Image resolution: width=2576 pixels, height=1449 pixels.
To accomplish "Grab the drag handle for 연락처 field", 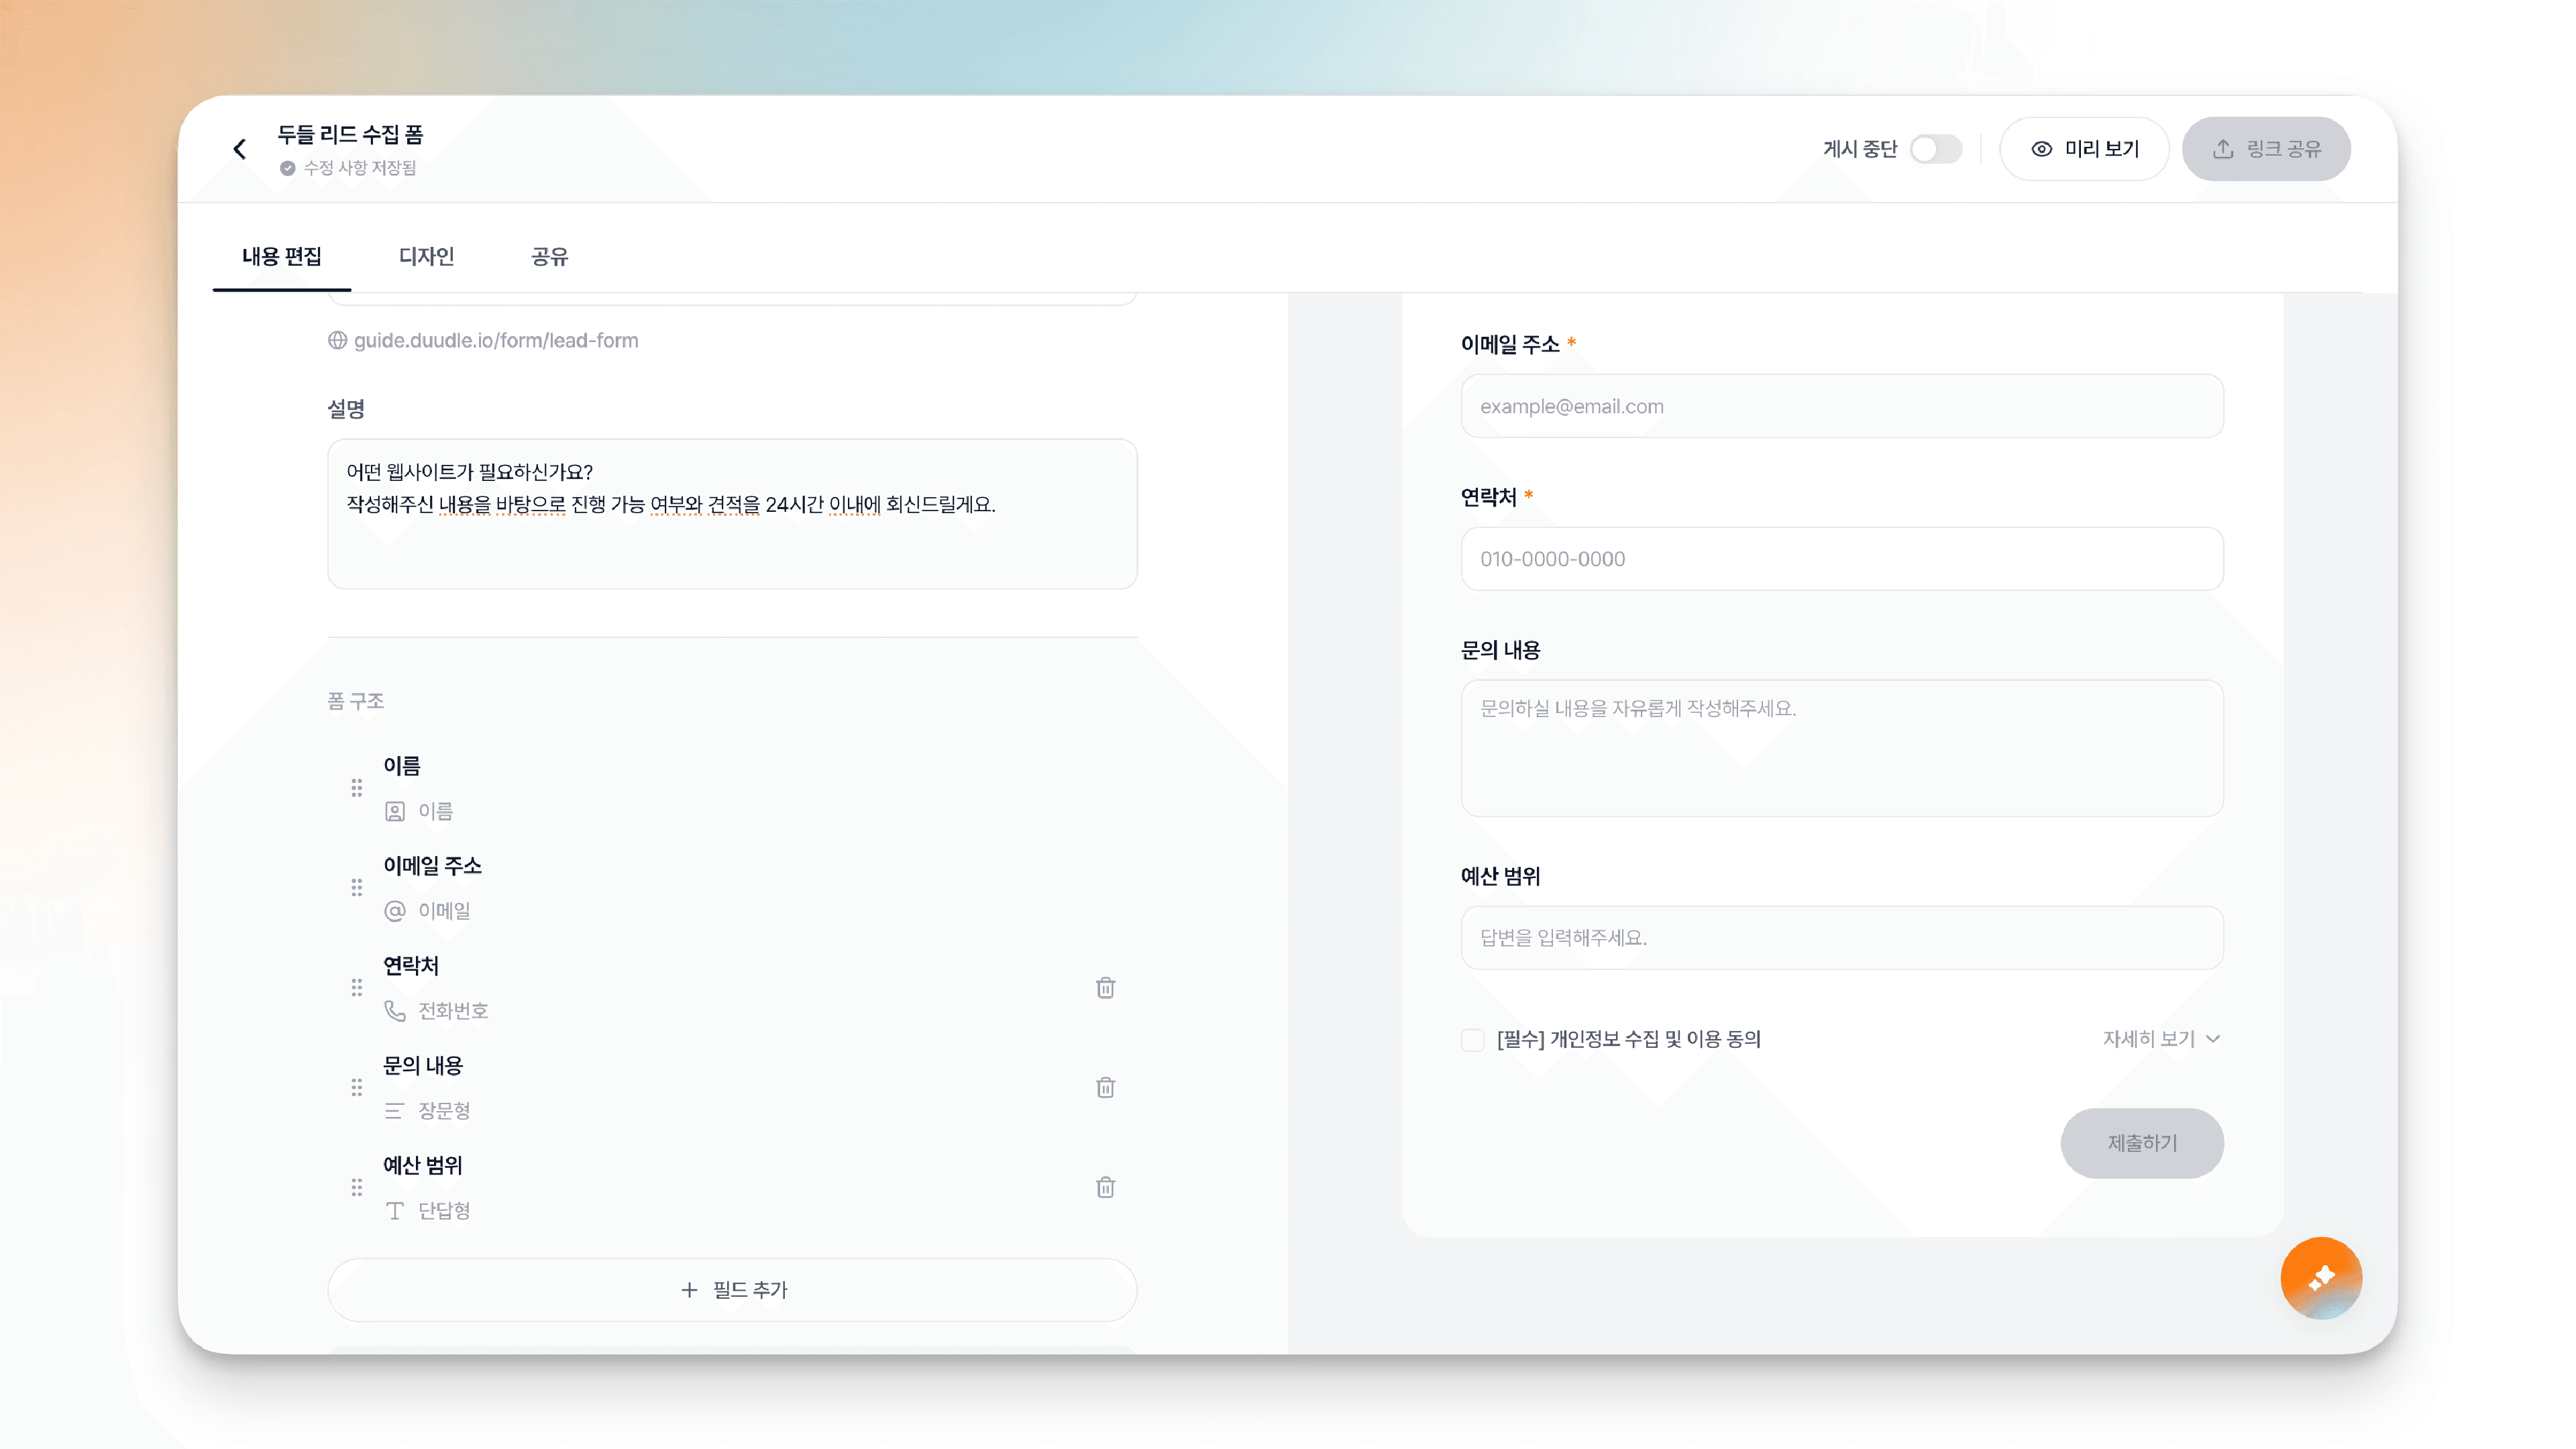I will coord(357,988).
